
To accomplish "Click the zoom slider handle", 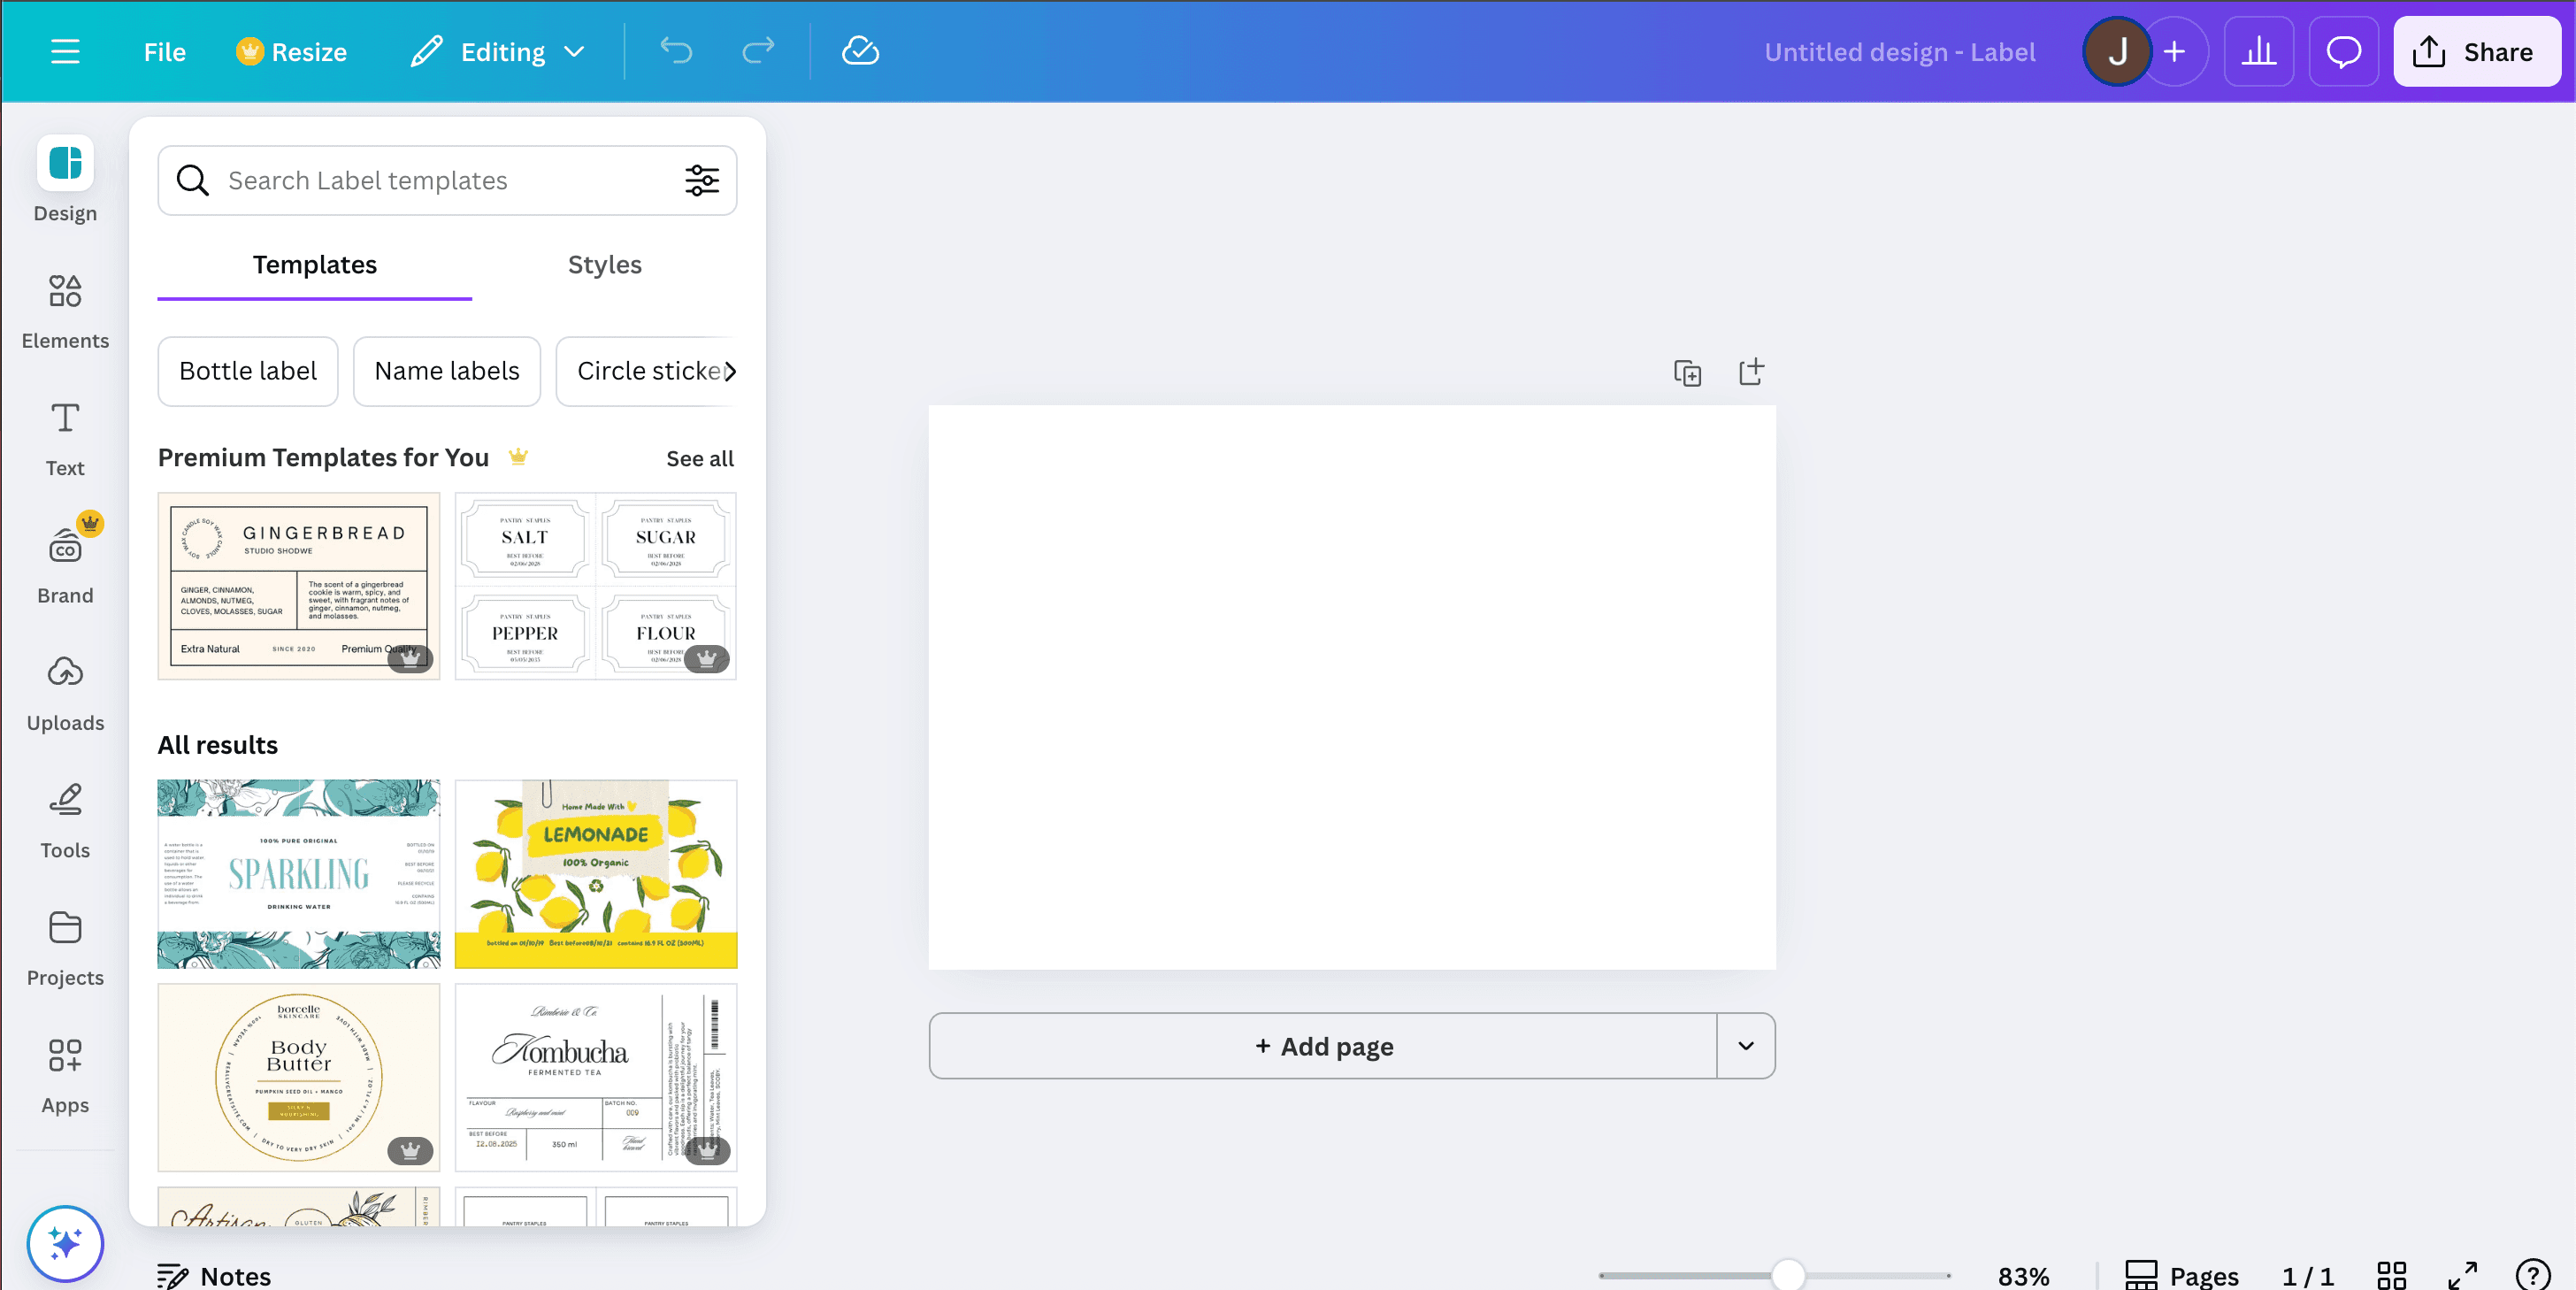I will (1787, 1275).
